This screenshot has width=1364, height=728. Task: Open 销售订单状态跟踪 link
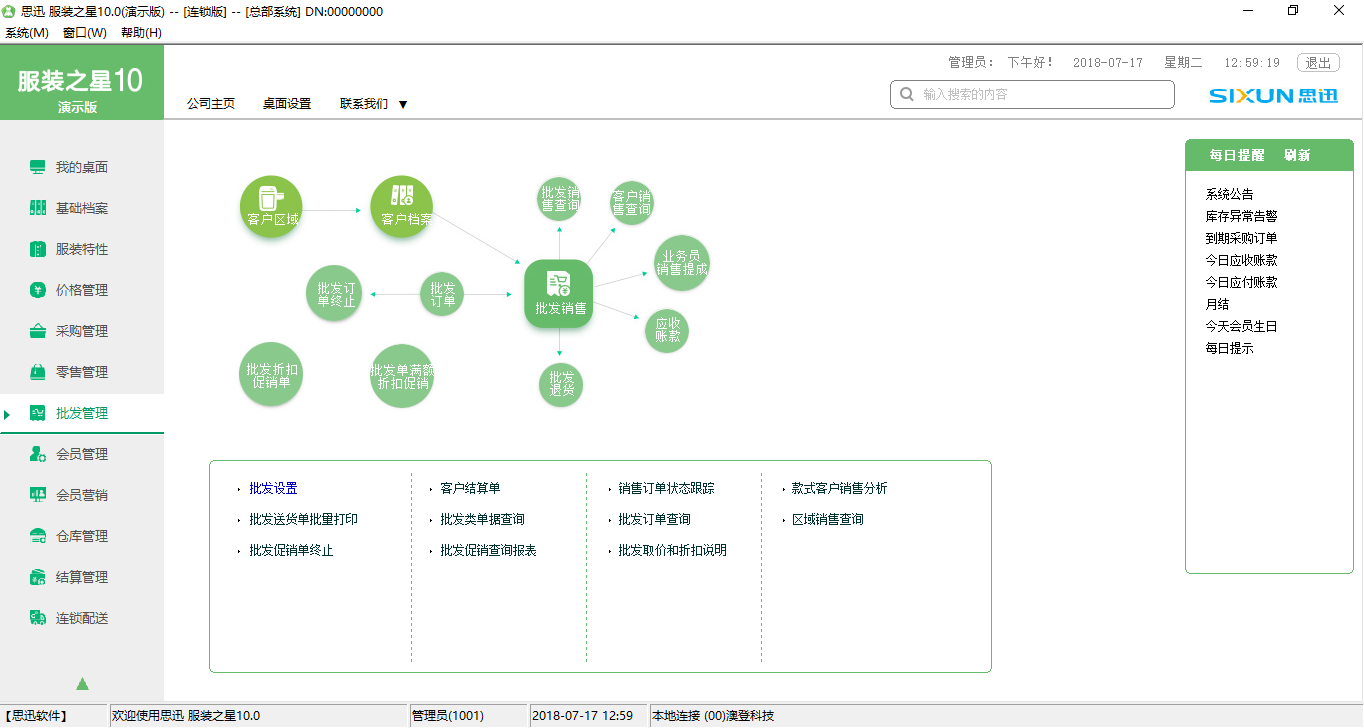click(x=666, y=489)
